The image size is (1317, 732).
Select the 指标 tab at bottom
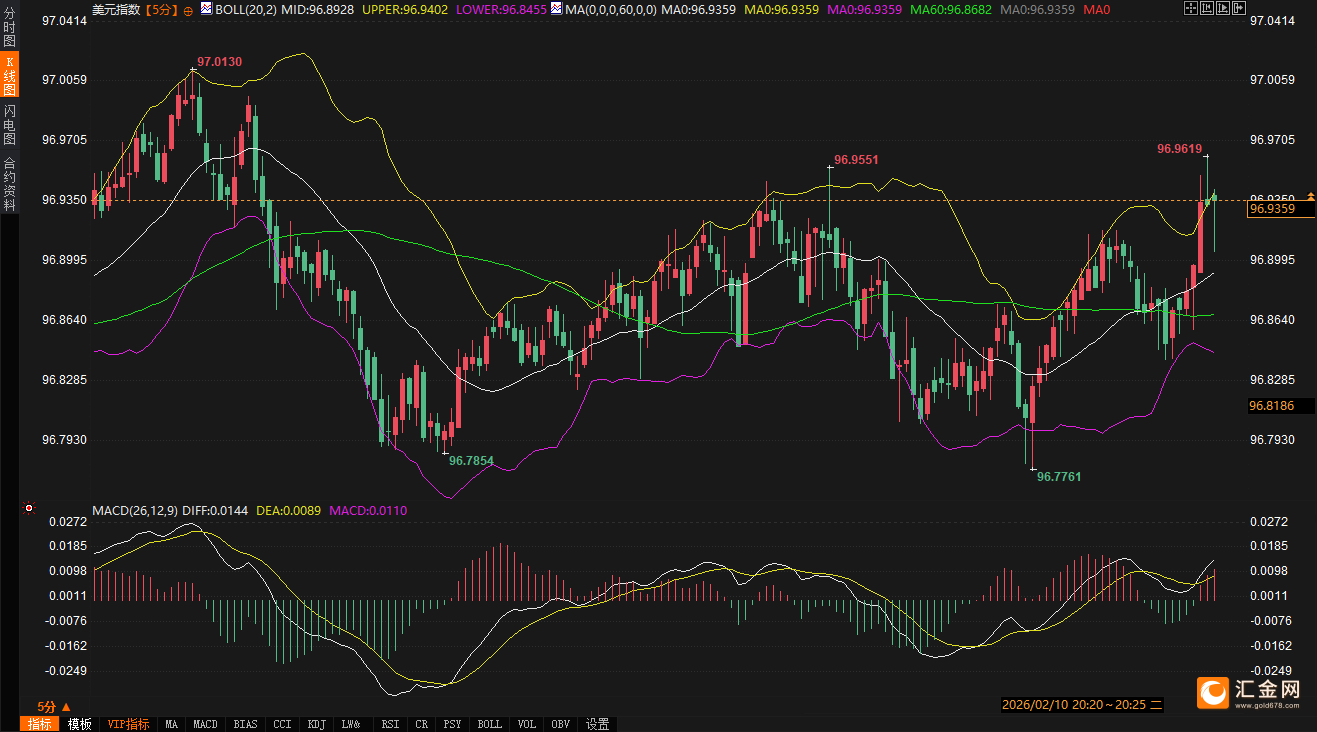(40, 724)
